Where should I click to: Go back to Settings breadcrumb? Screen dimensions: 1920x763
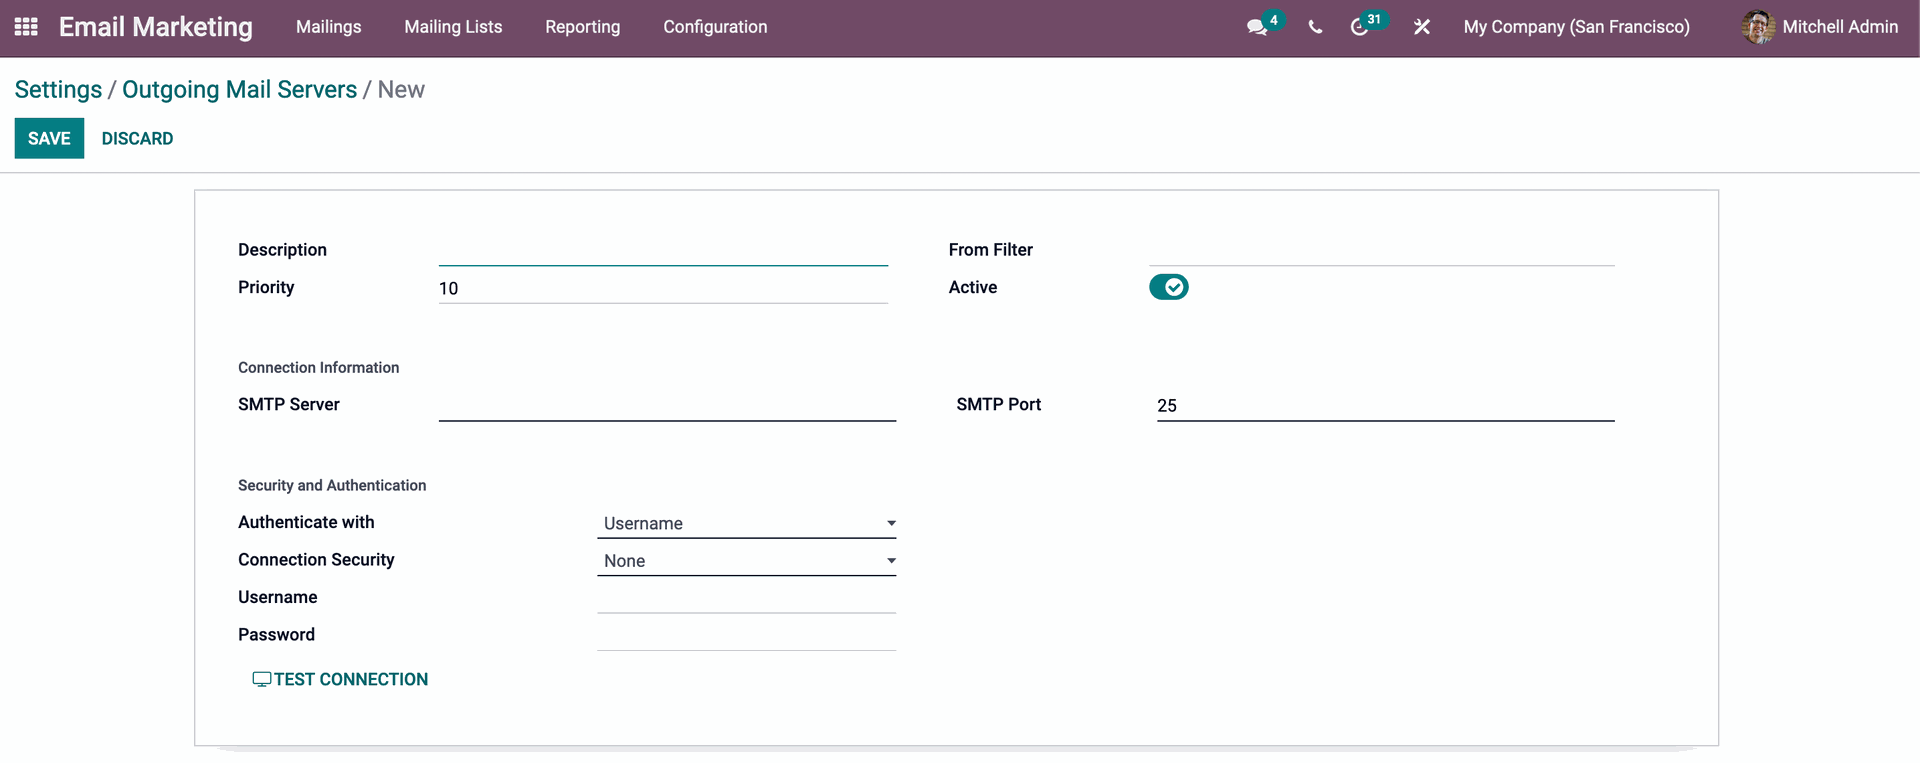click(58, 89)
